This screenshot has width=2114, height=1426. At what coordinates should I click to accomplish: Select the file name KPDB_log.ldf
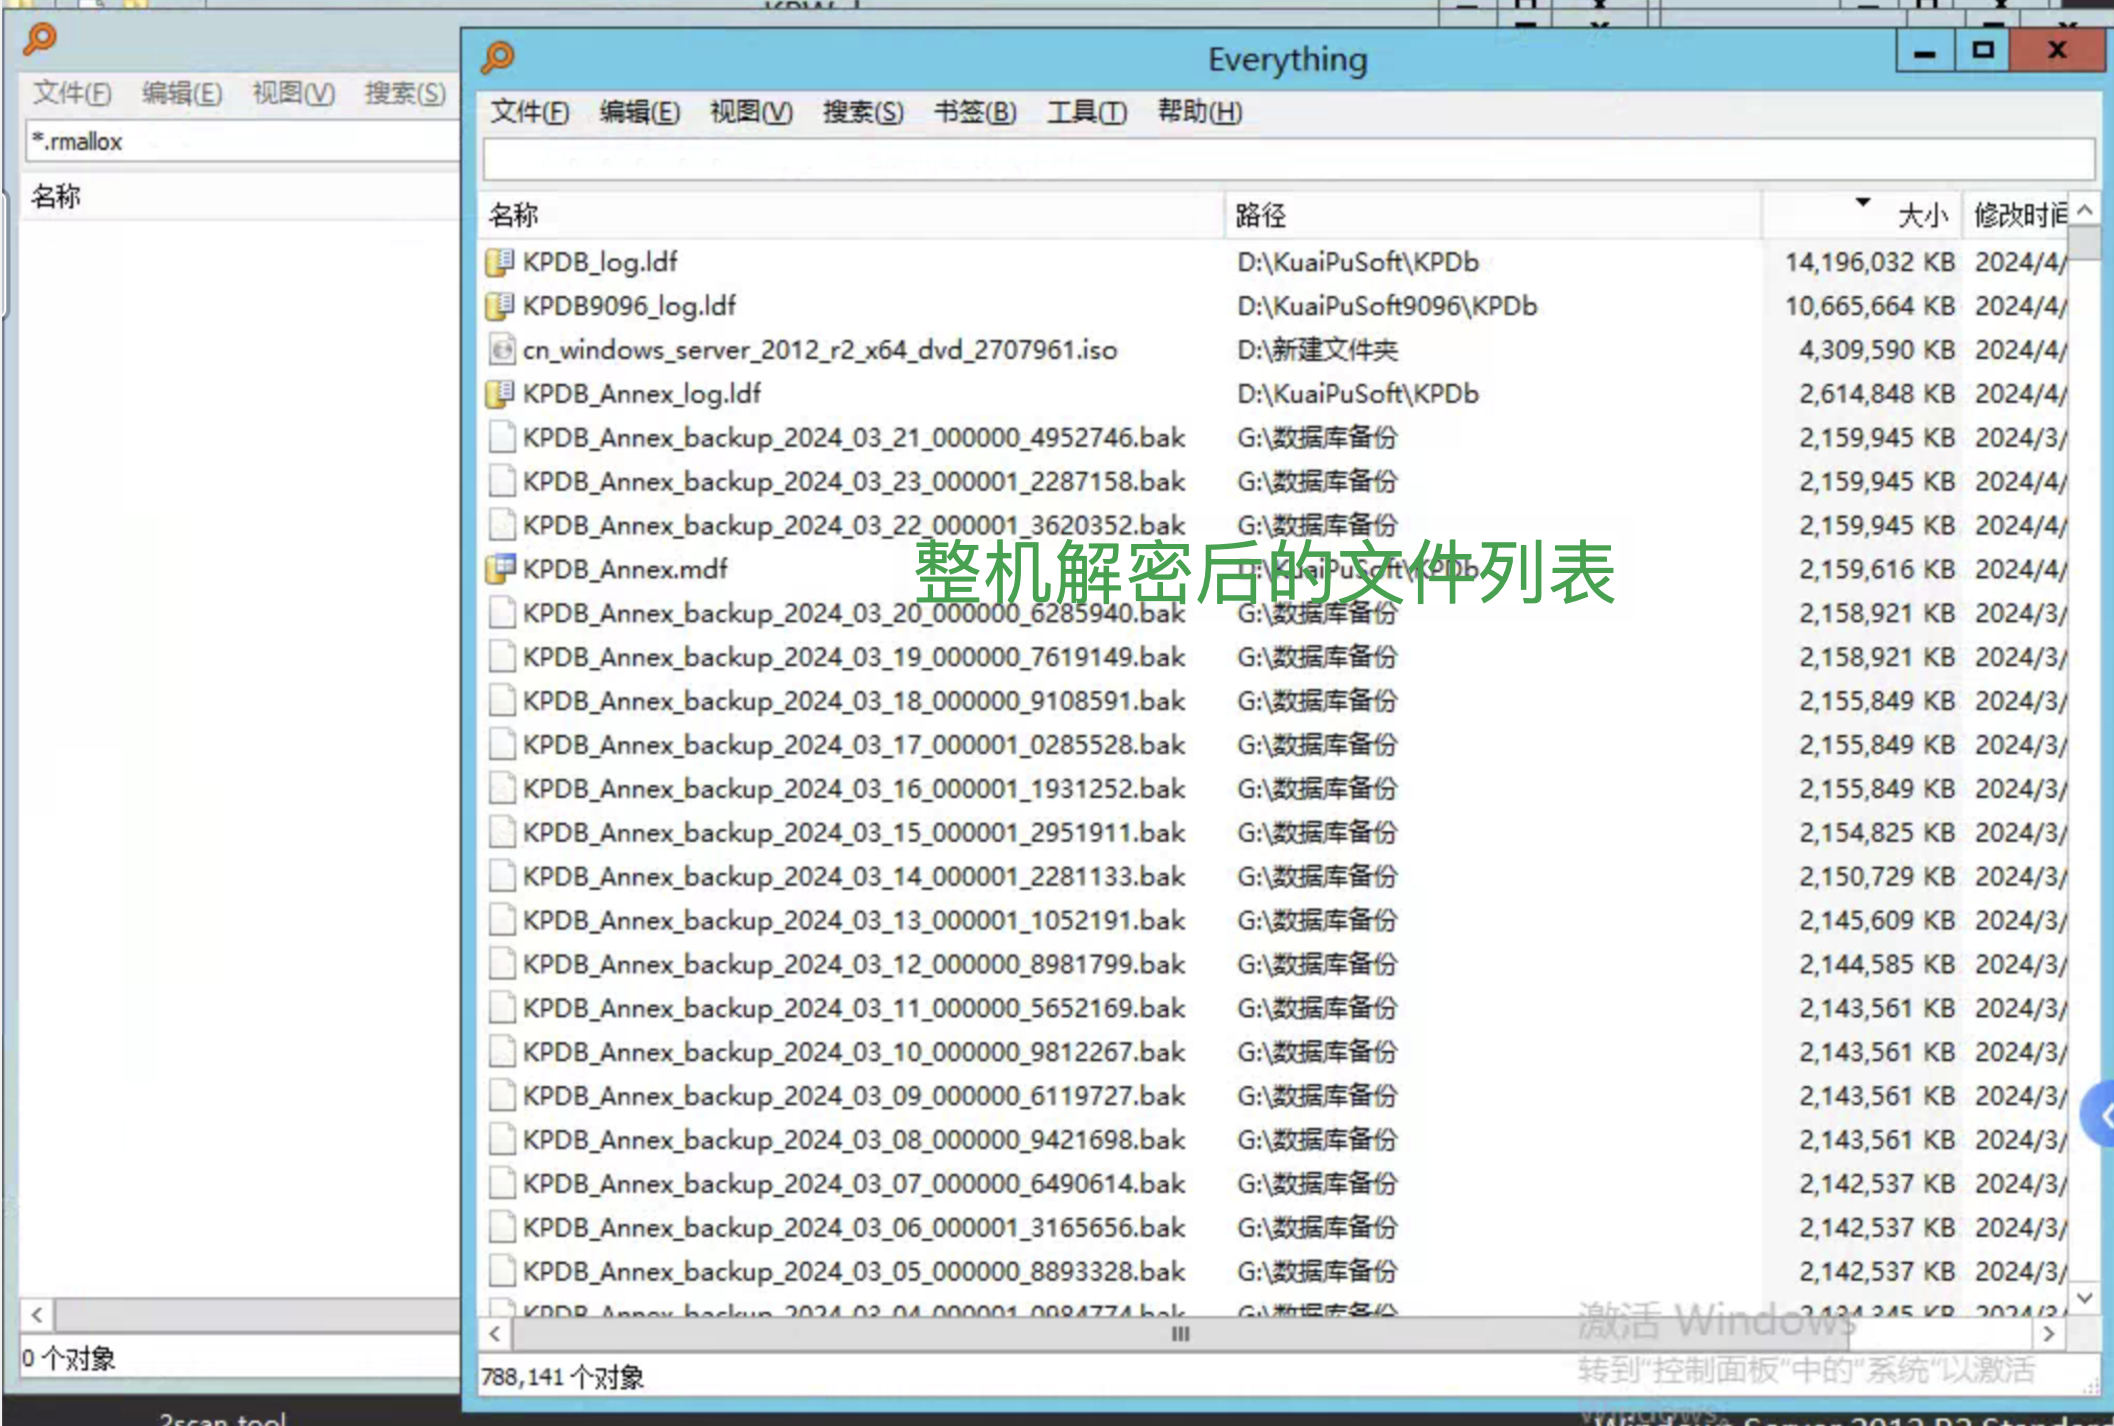tap(600, 262)
